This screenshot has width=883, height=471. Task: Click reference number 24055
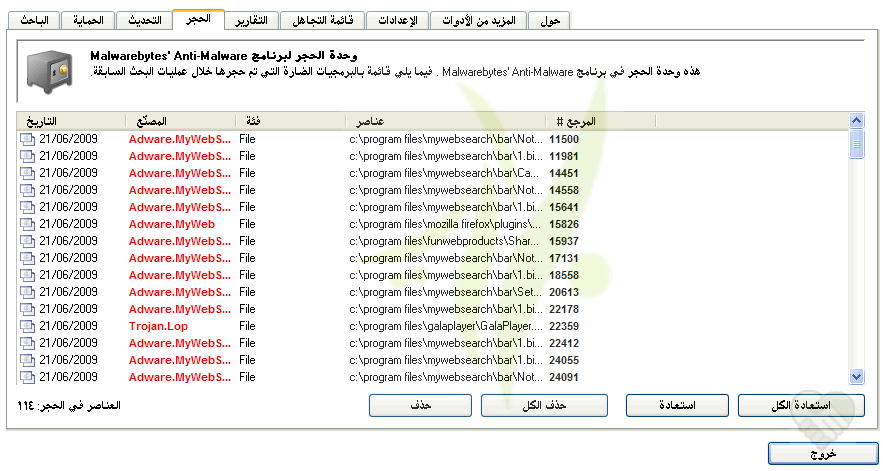click(564, 360)
